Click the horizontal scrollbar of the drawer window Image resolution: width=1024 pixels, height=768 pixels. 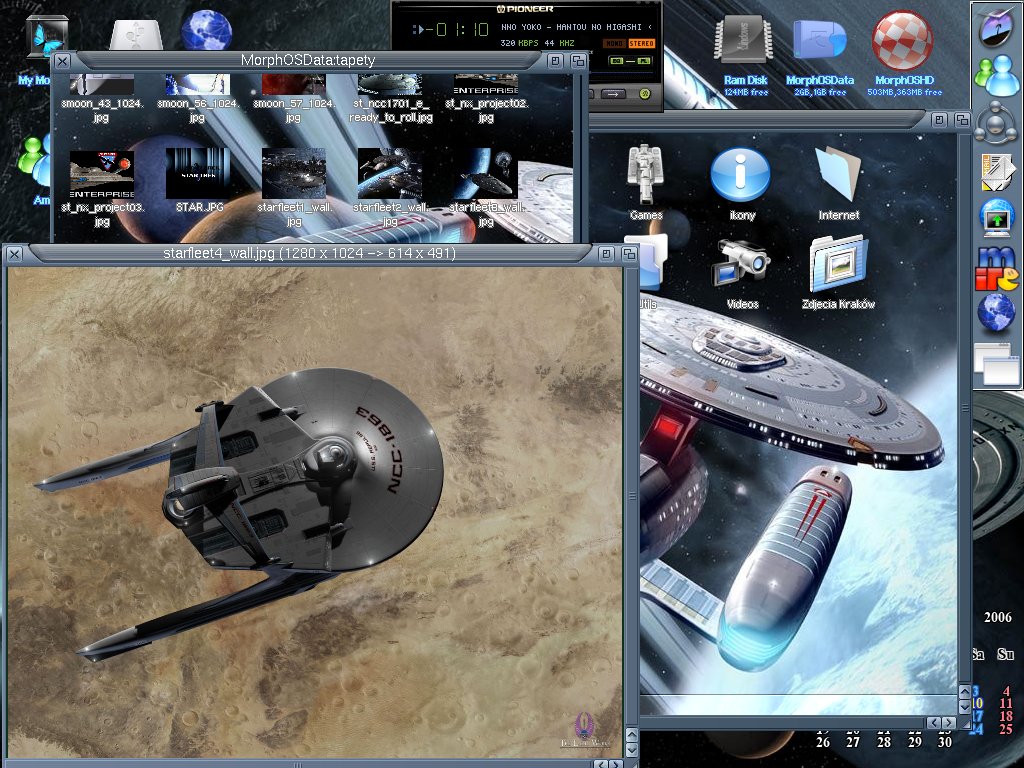click(782, 722)
